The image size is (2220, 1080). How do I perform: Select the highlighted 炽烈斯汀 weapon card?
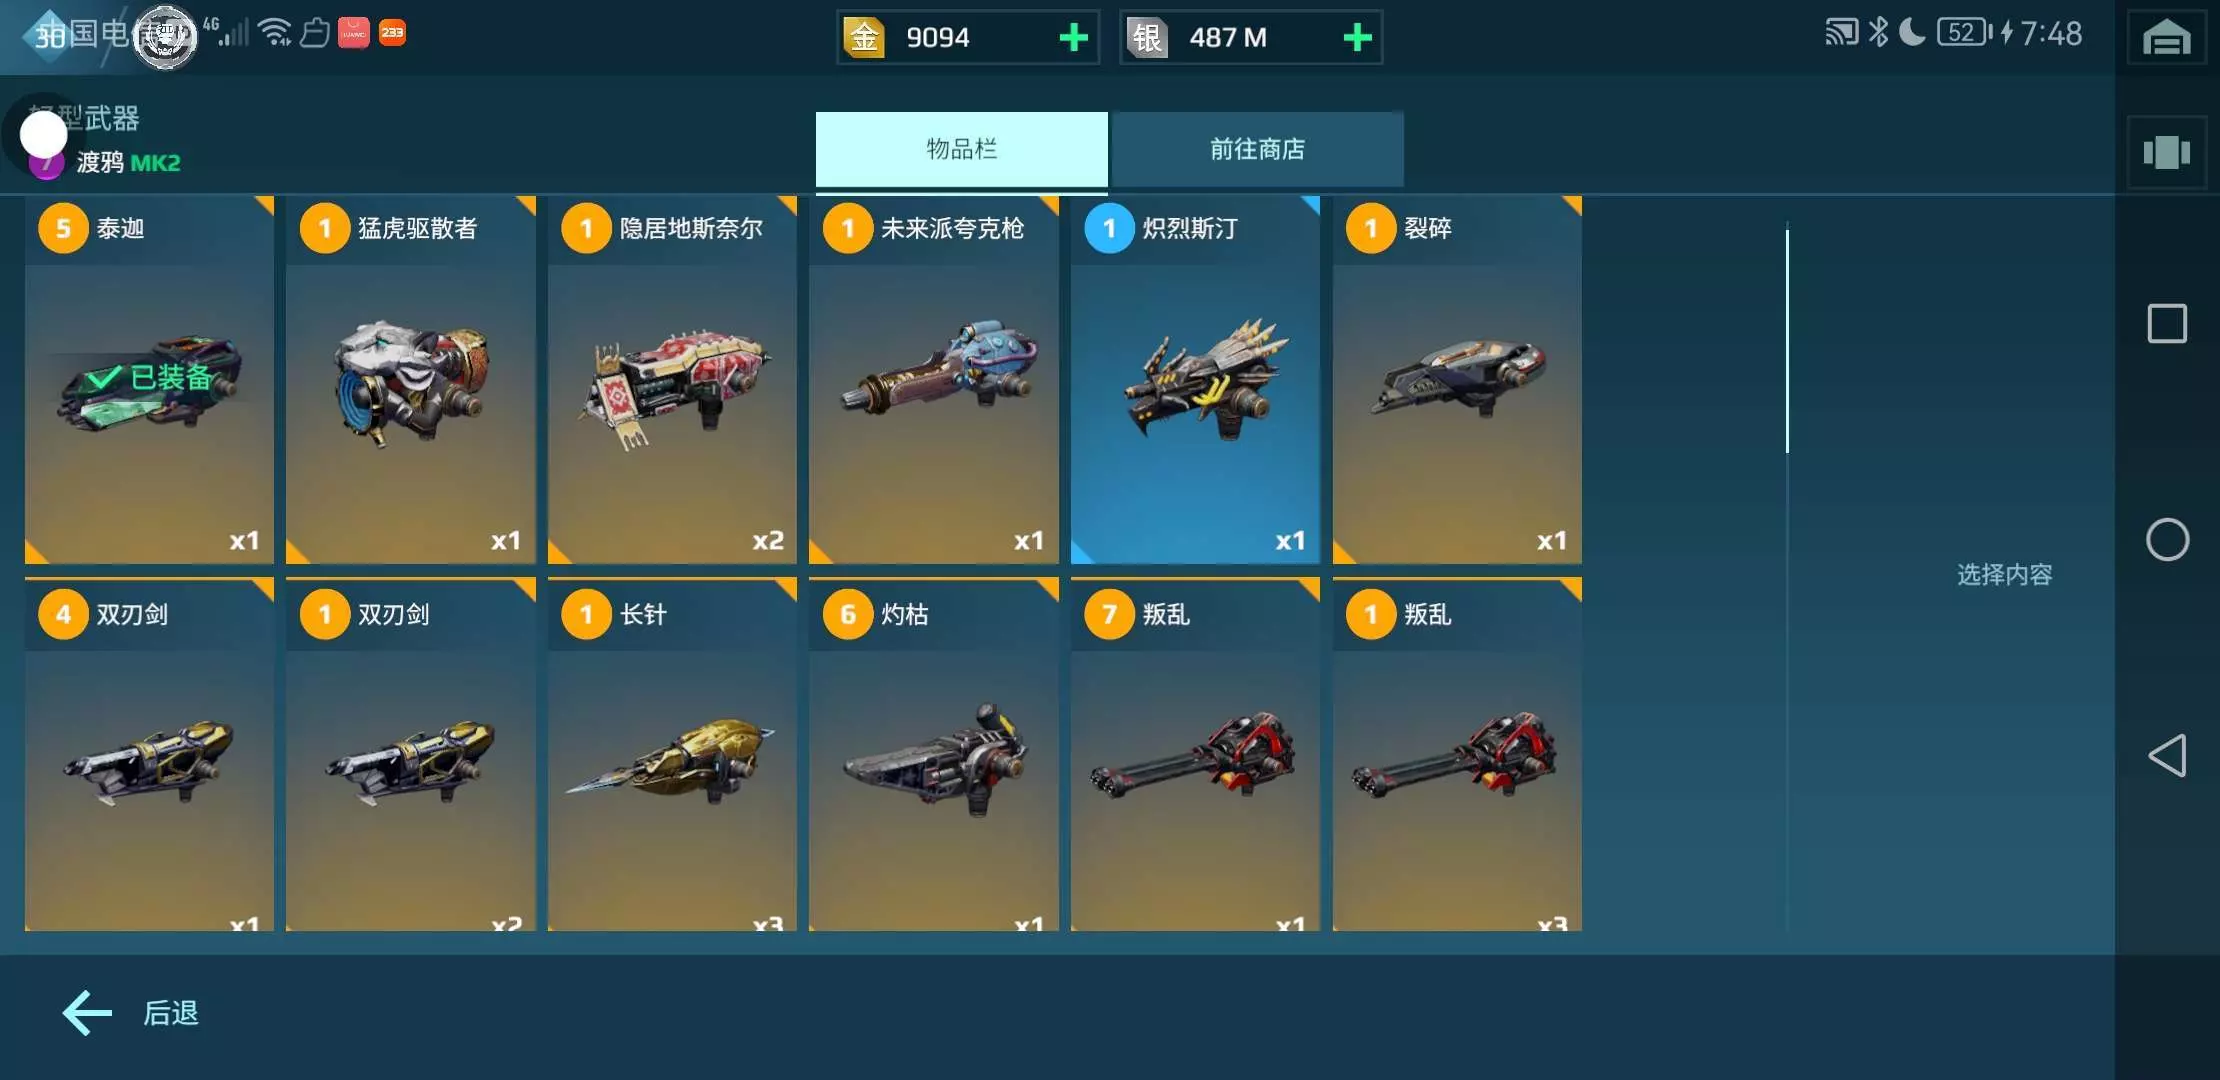[x=1195, y=380]
